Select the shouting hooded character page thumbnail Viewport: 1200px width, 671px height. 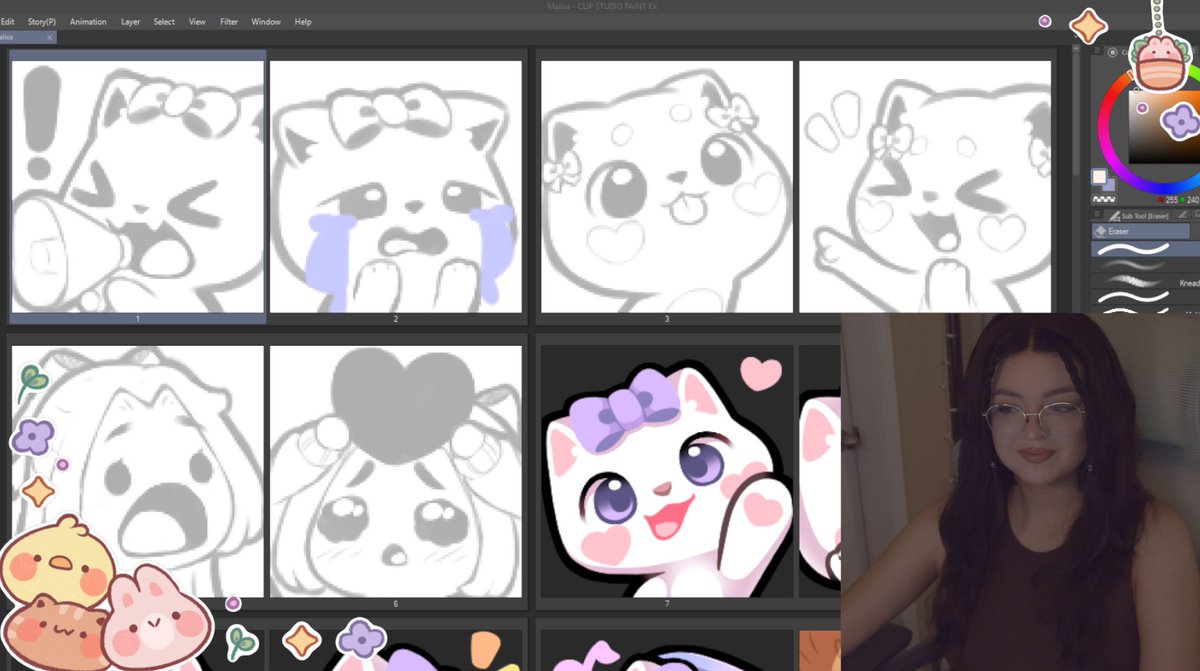138,471
